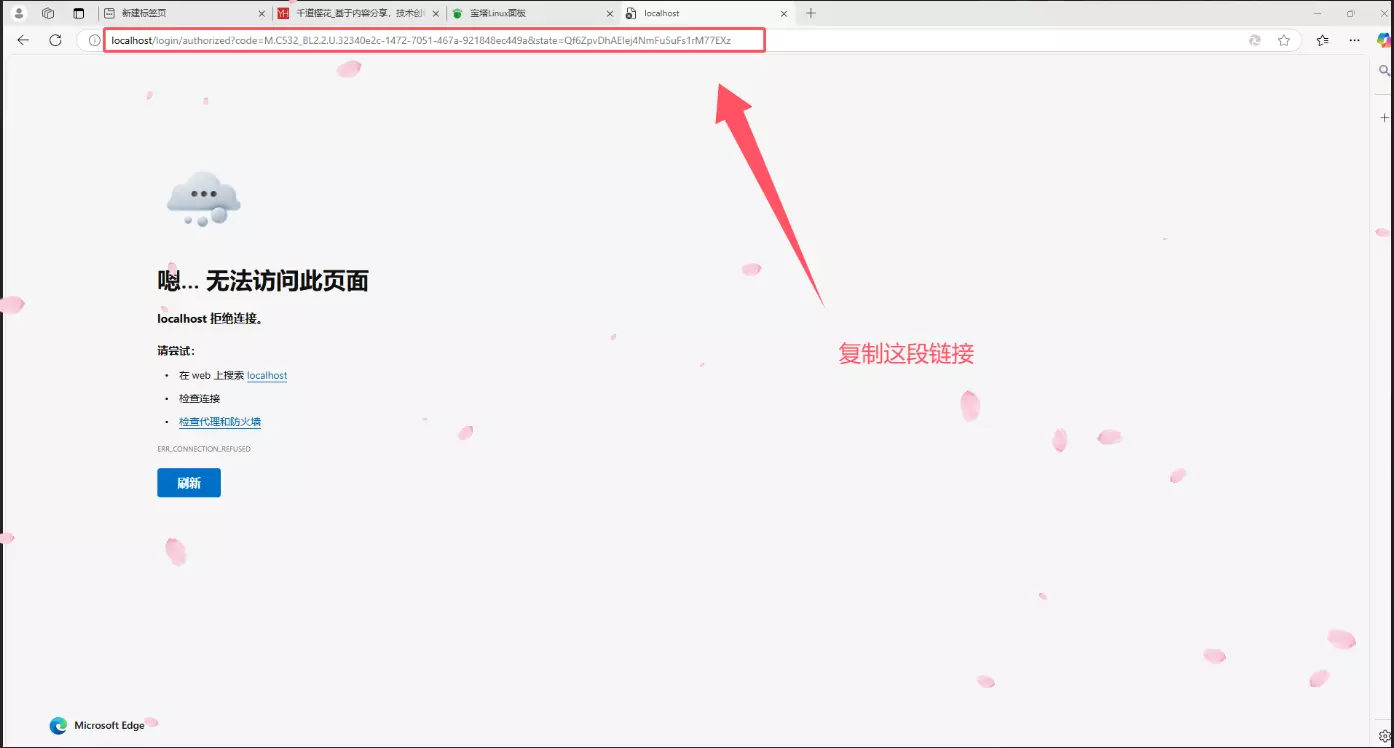1394x748 pixels.
Task: Click the Microsoft Edge logo at bottom
Action: tap(59, 725)
